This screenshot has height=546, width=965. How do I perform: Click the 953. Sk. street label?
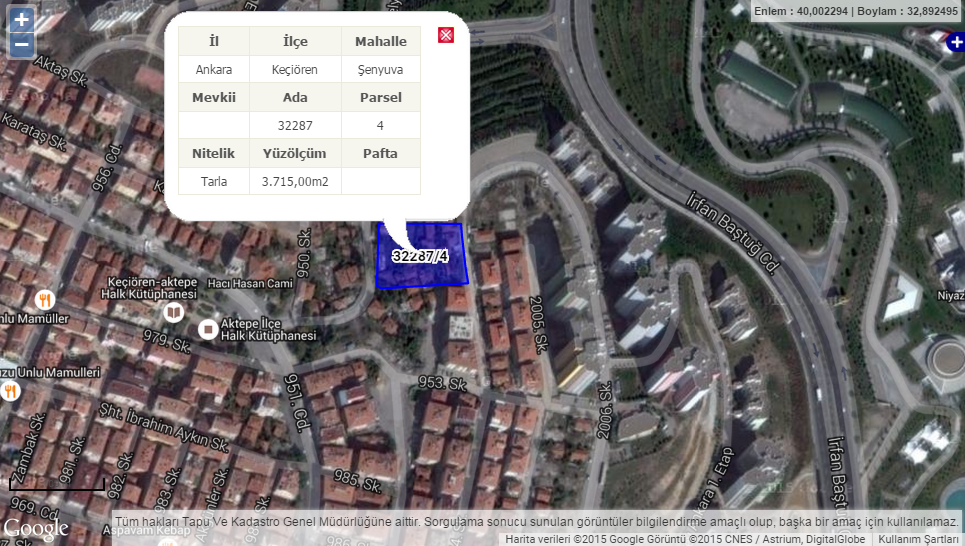442,383
